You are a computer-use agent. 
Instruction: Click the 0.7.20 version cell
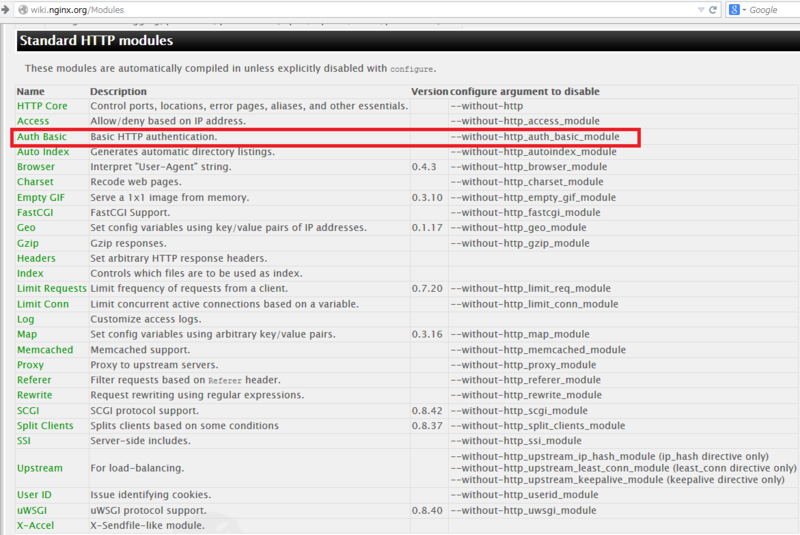(x=427, y=289)
